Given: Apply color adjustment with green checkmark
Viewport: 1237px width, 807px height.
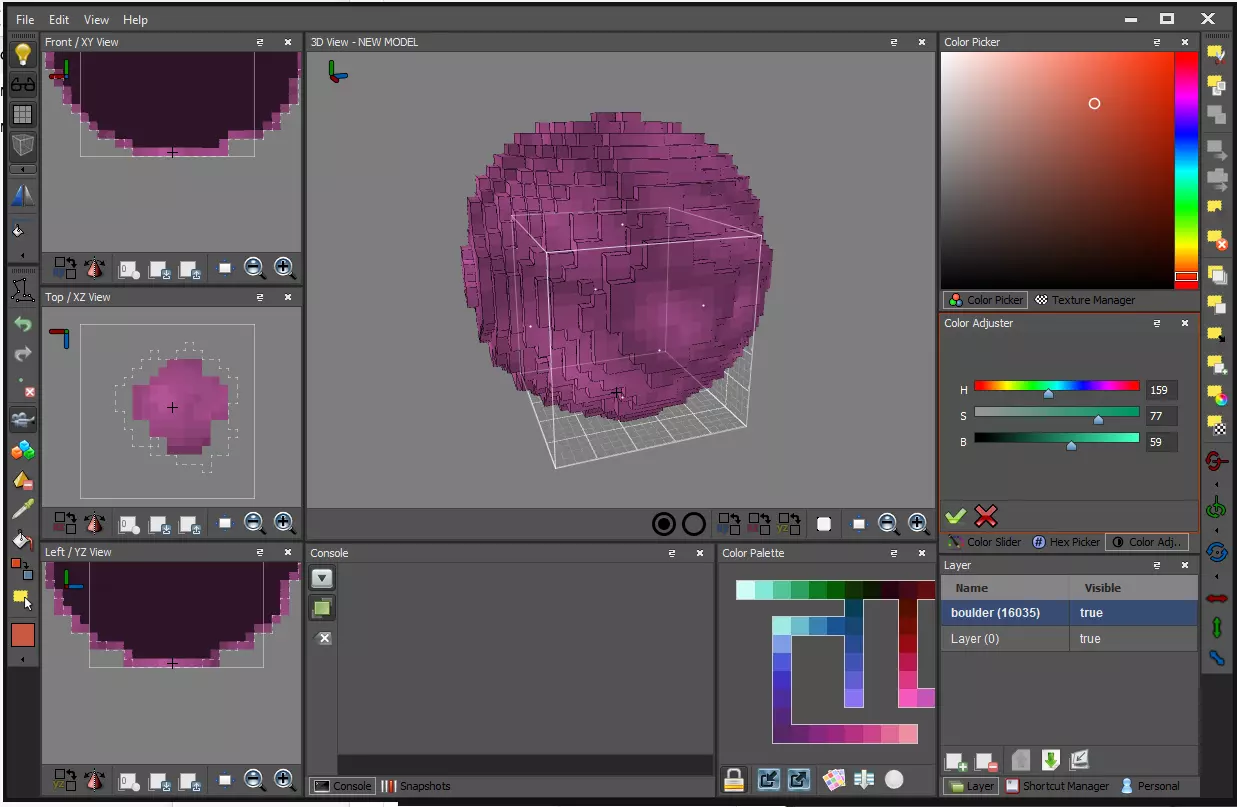Looking at the screenshot, I should click(x=956, y=516).
